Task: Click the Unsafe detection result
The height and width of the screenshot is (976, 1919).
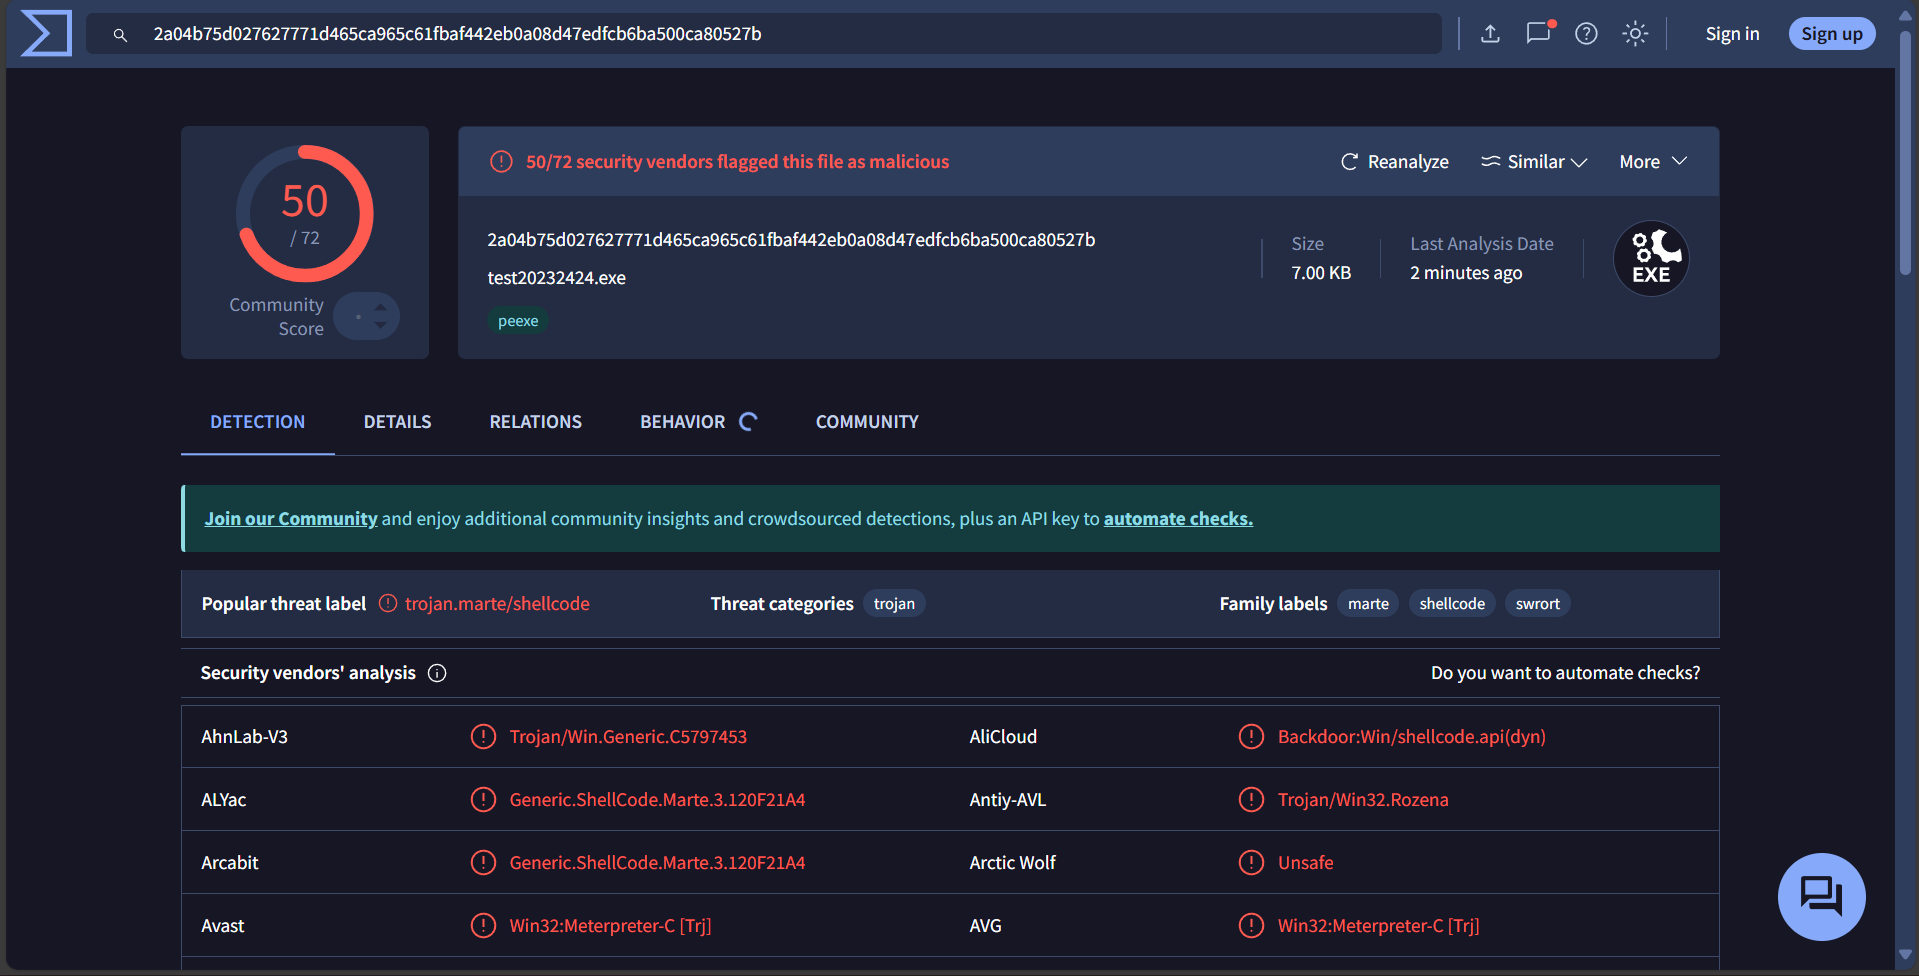Action: 1305,863
